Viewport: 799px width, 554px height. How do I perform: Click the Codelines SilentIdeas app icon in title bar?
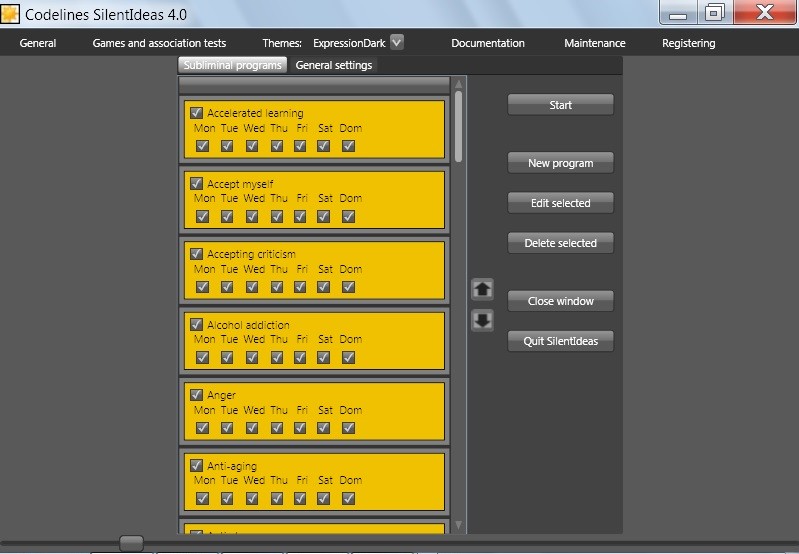tap(10, 14)
